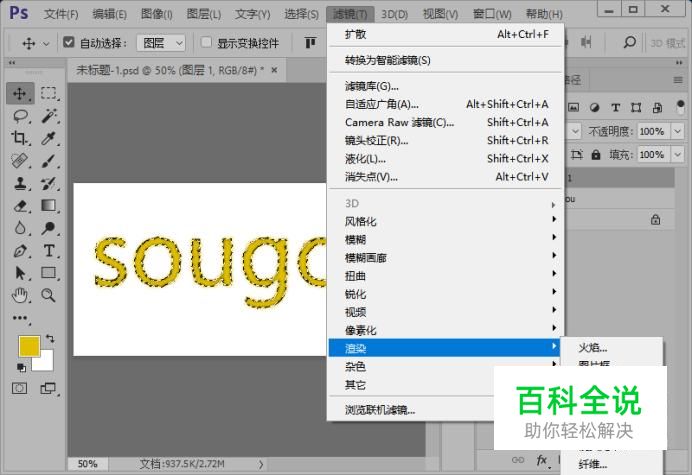The width and height of the screenshot is (692, 475).
Task: Select the Move tool
Action: tap(19, 94)
